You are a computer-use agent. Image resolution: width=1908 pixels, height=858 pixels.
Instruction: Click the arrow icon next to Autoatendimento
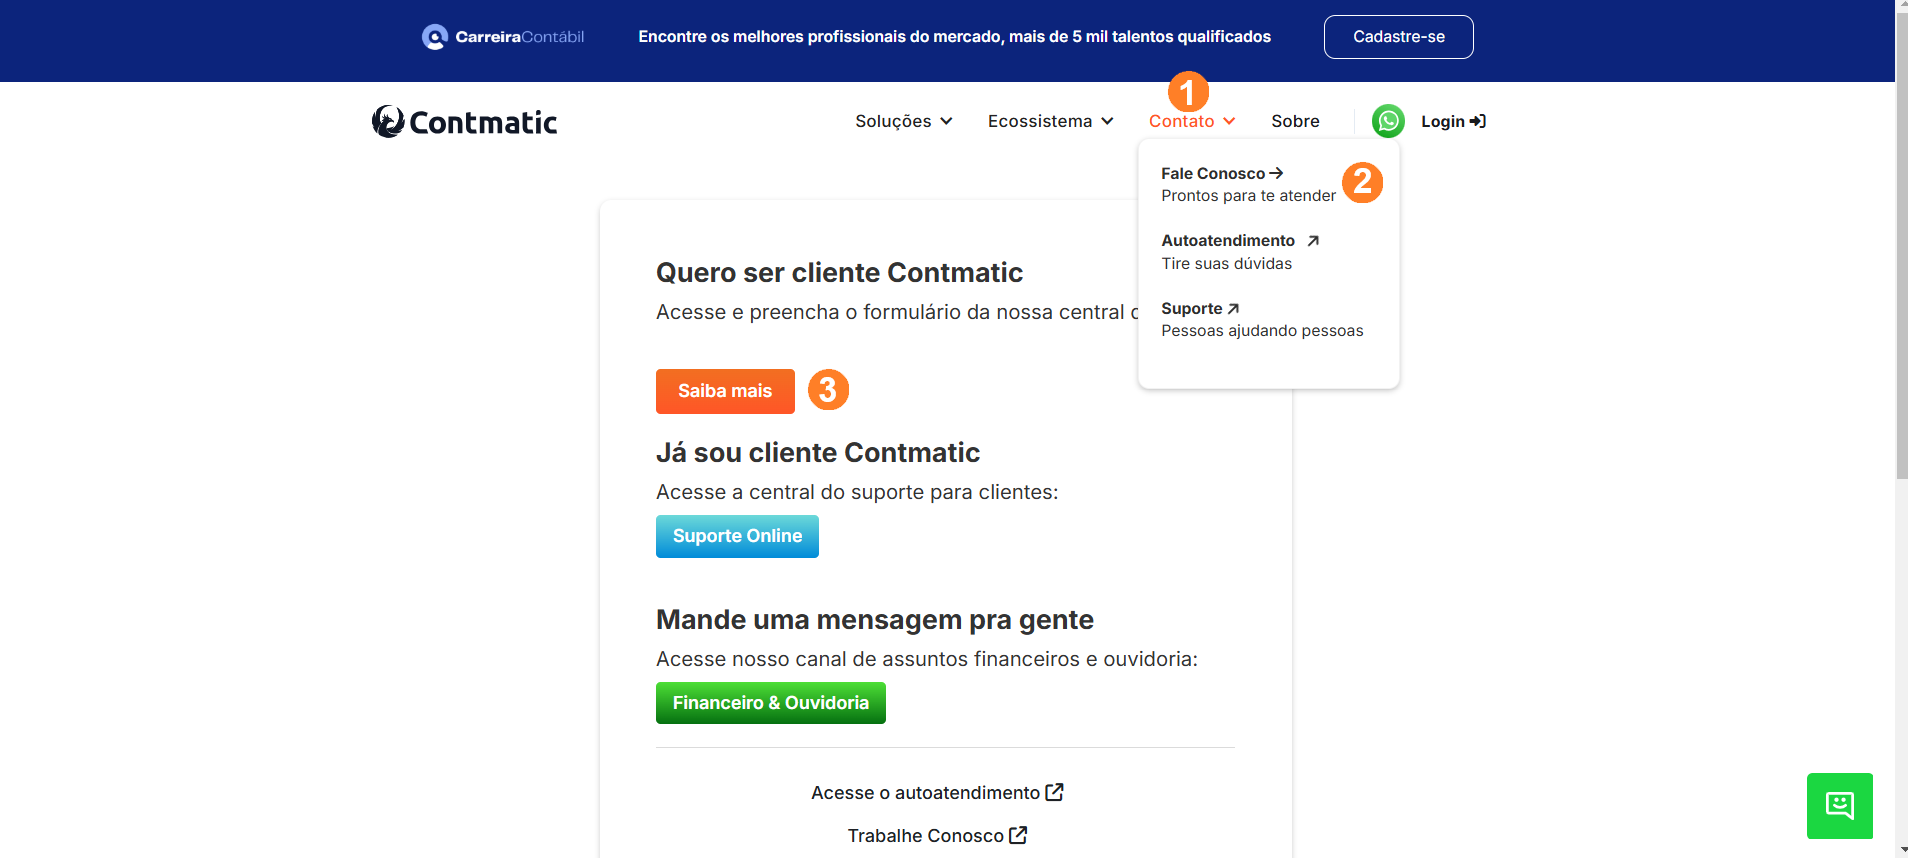pos(1313,241)
